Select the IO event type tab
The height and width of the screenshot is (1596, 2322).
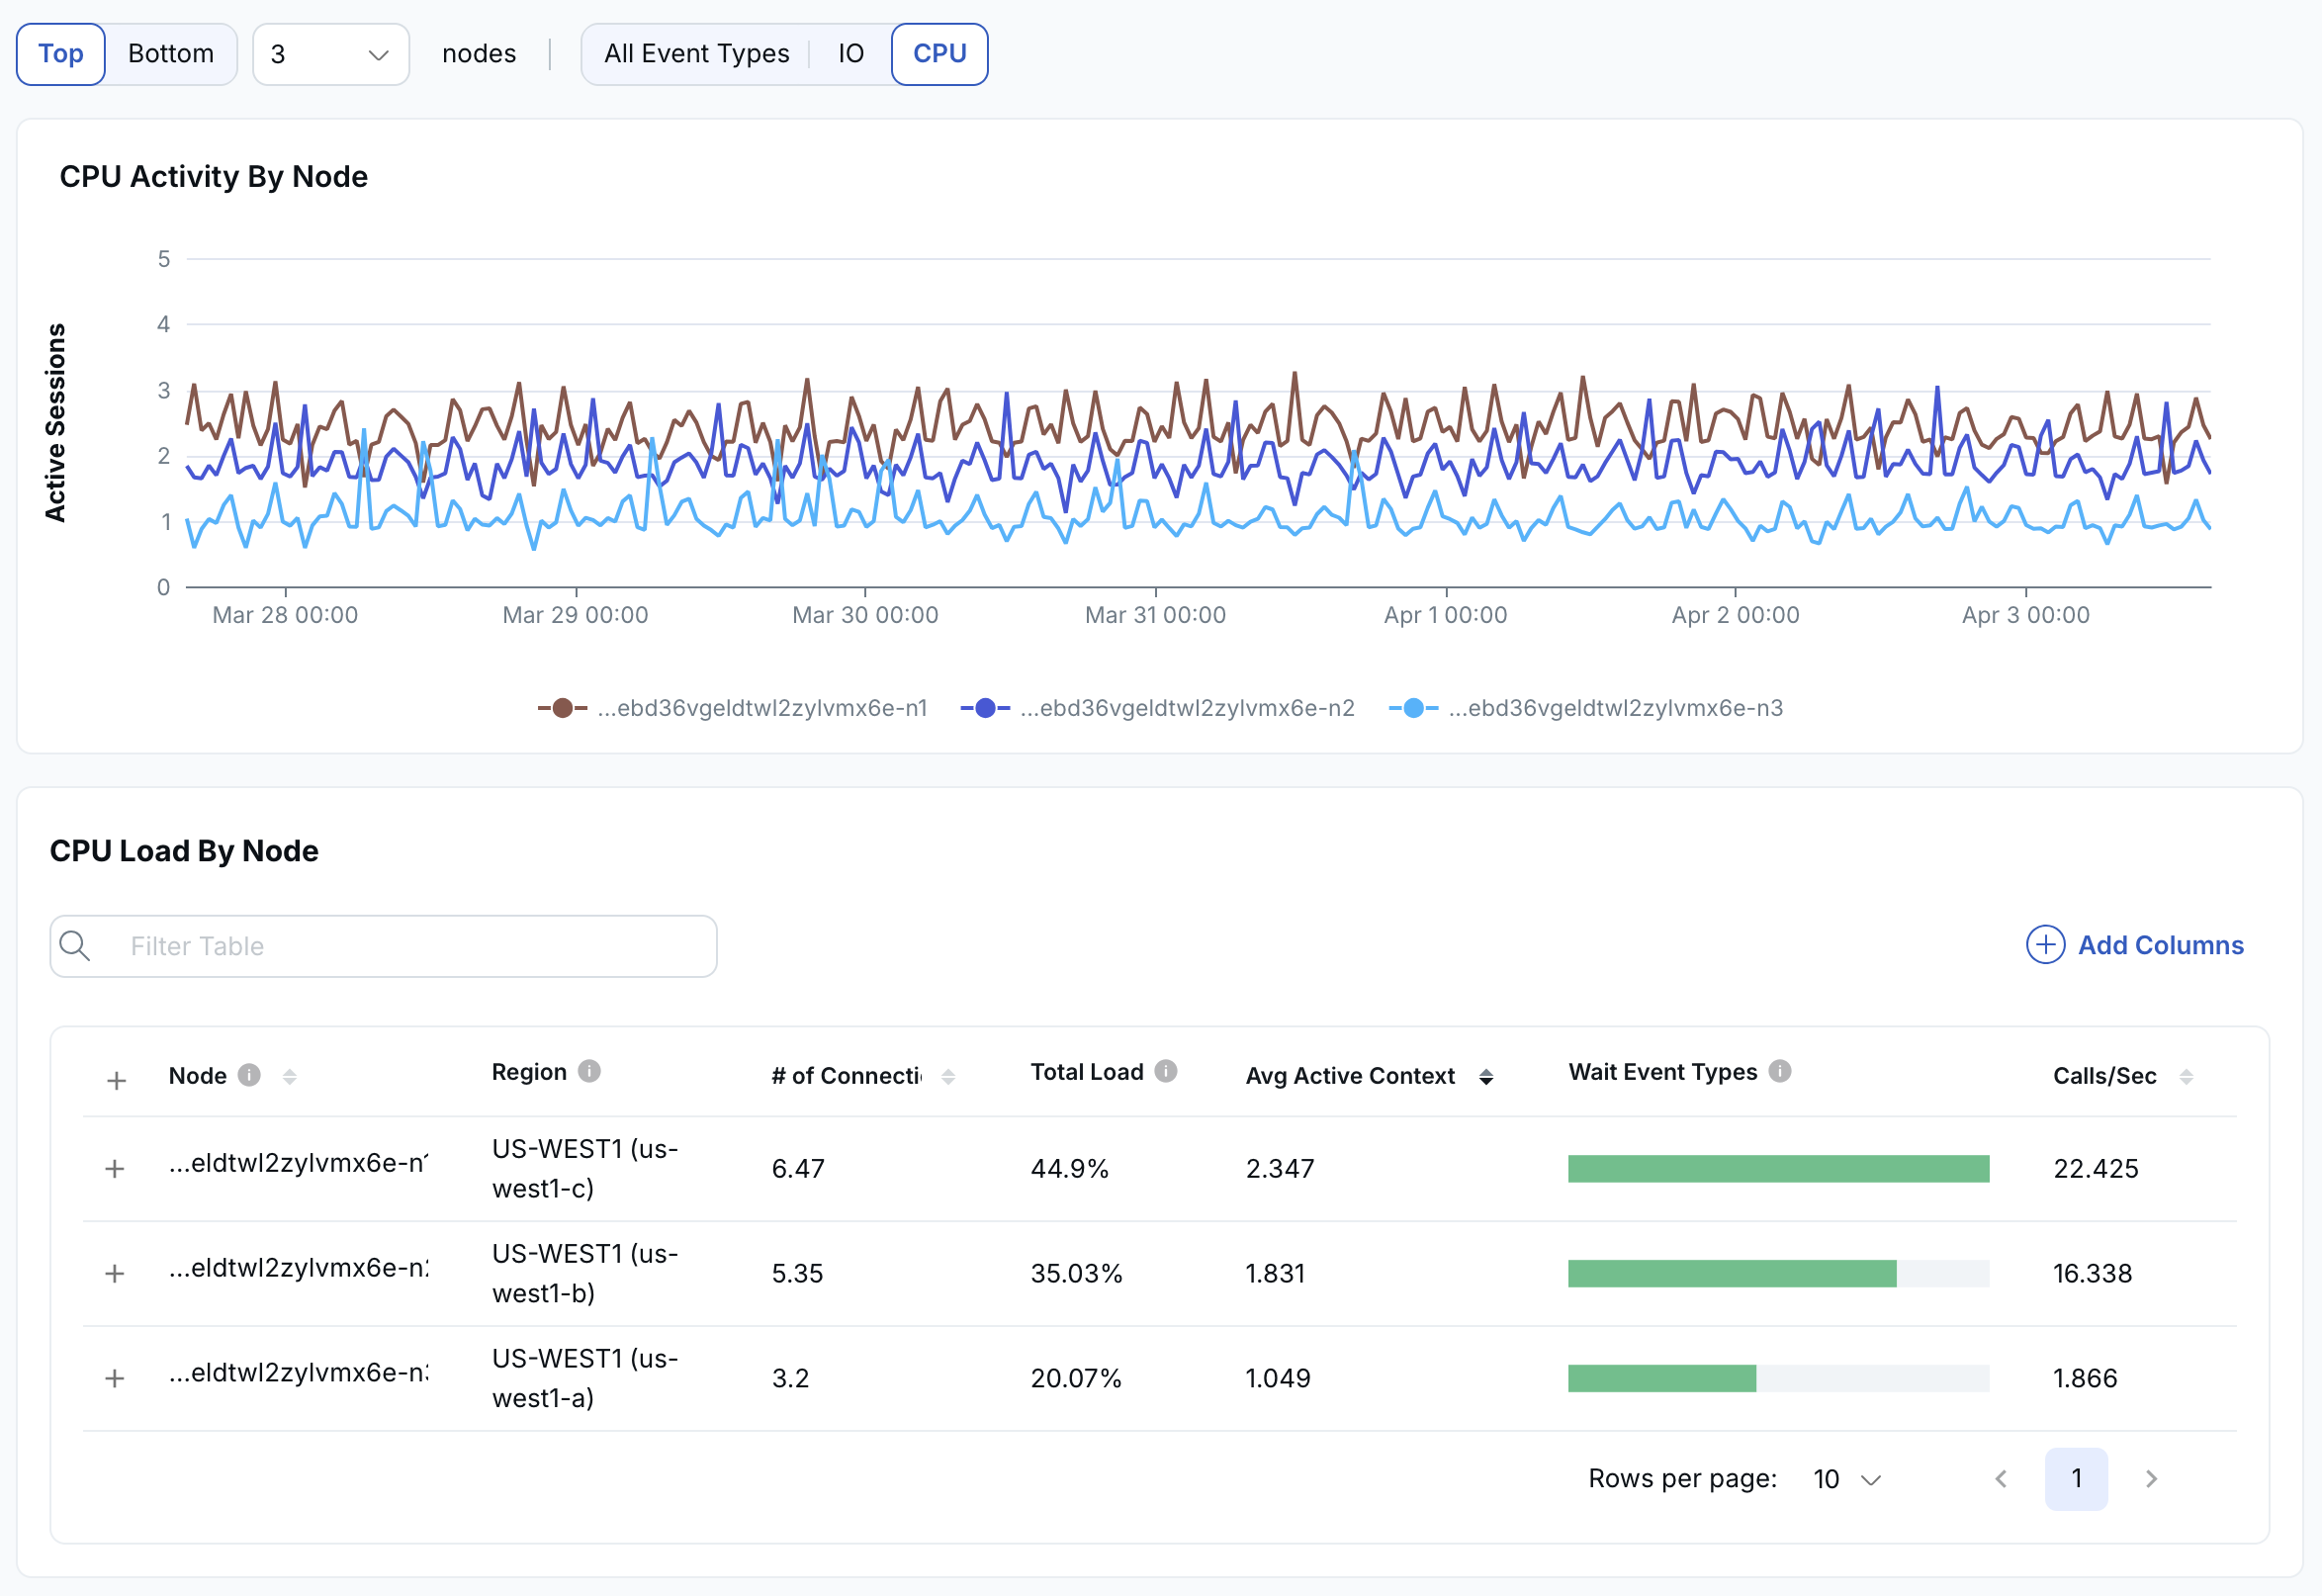(x=850, y=54)
